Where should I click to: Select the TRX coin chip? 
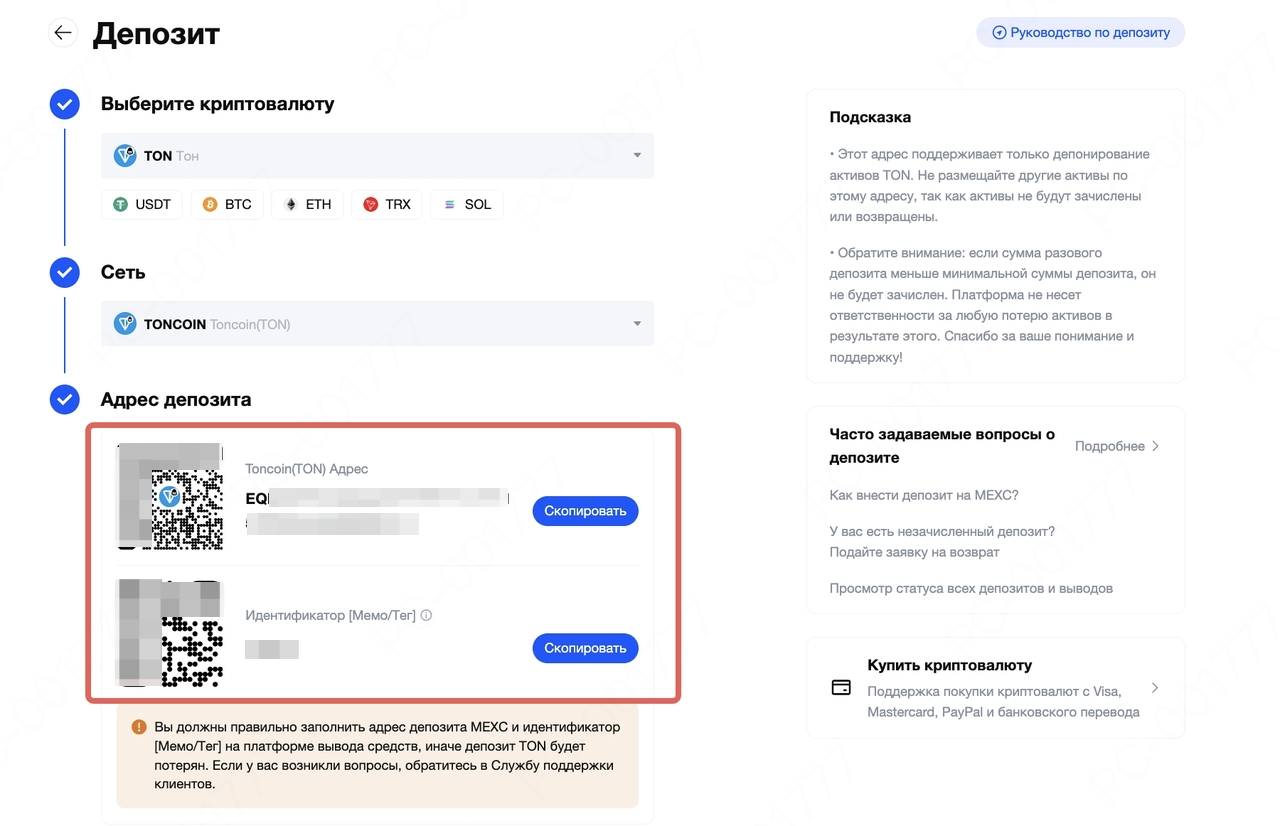pos(386,204)
